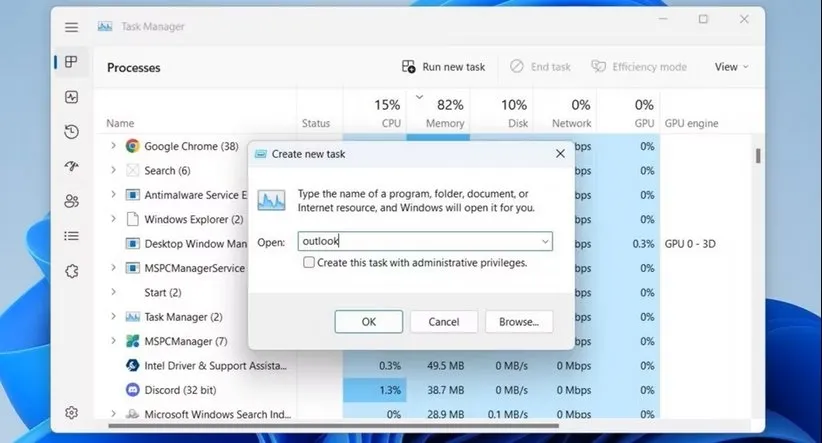Open App history page in sidebar
The height and width of the screenshot is (443, 822).
[71, 132]
